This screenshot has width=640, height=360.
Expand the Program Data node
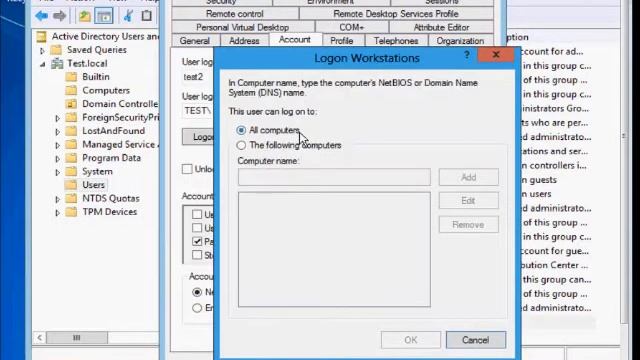(x=57, y=159)
